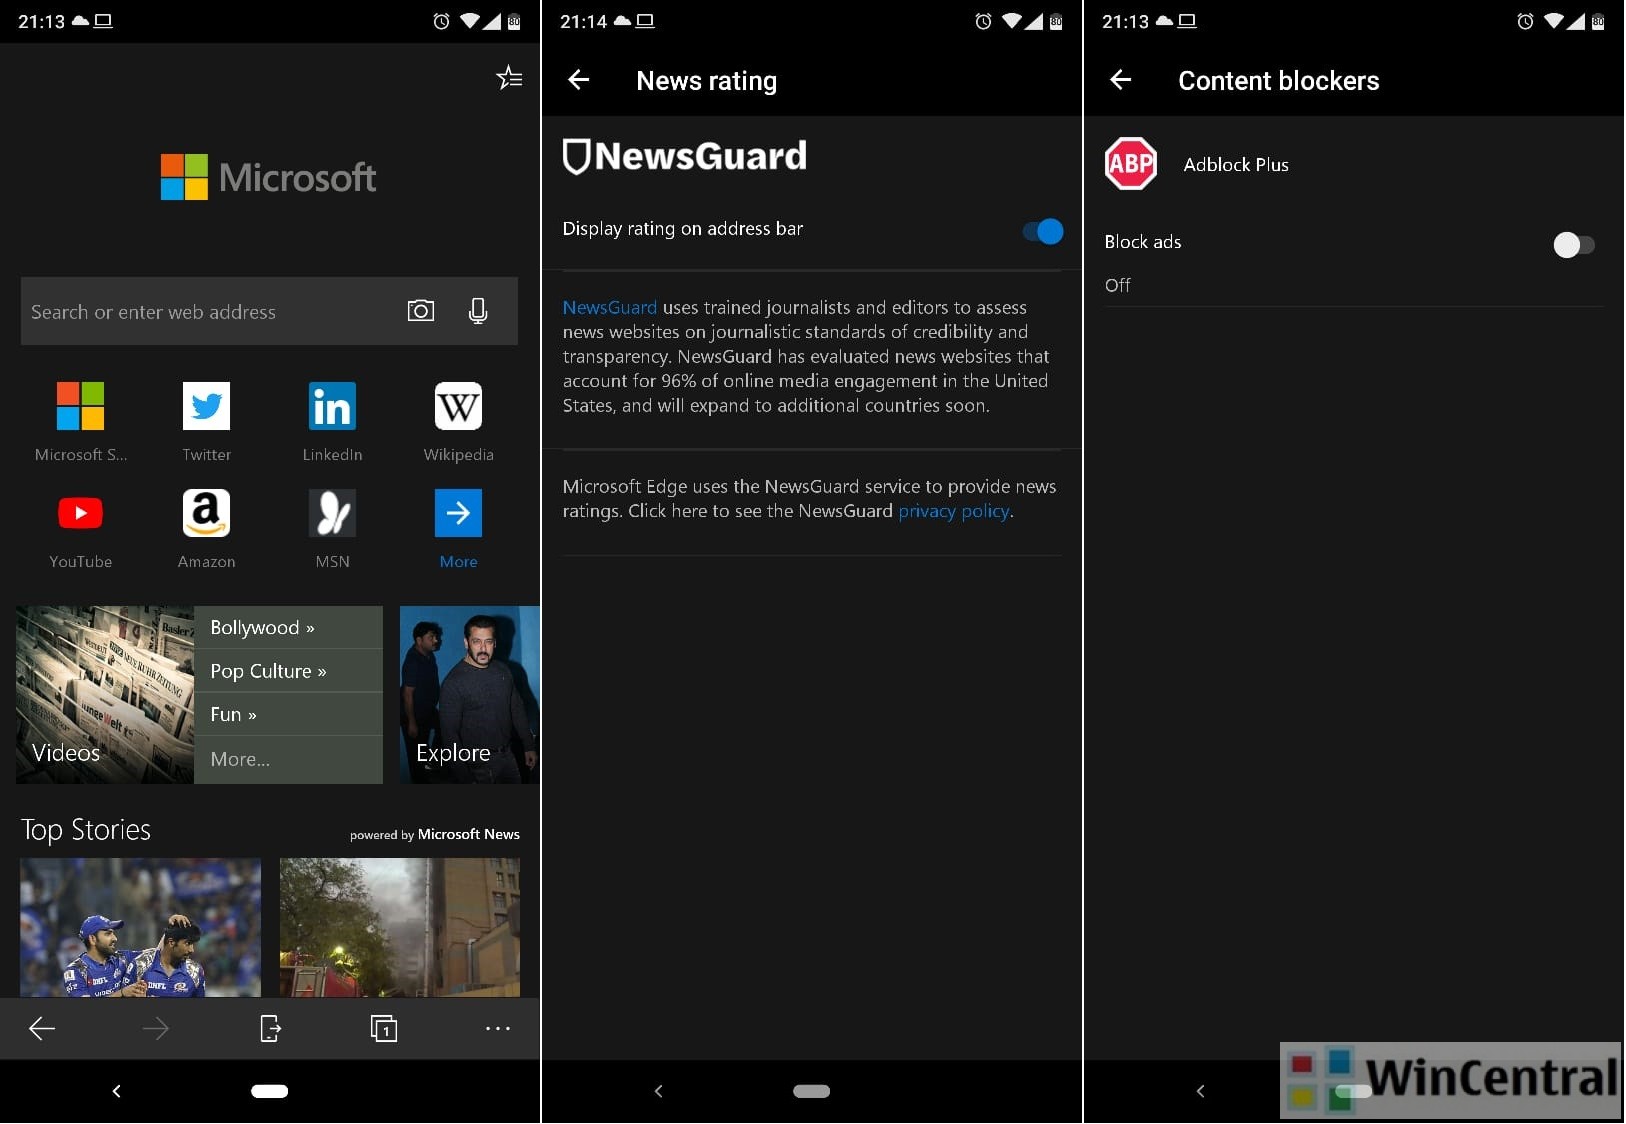Tap the share icon in the bottom toolbar

tap(270, 1028)
